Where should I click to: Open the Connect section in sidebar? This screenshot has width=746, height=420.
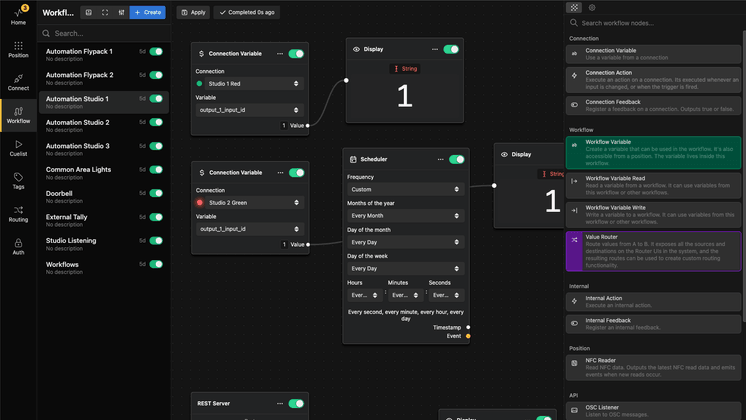(x=18, y=82)
